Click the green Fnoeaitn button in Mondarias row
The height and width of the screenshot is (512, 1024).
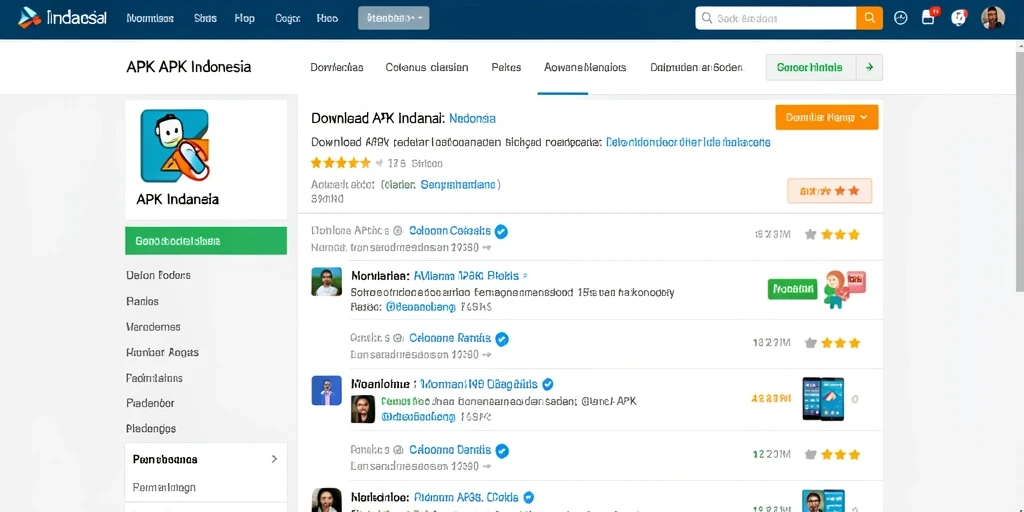(x=793, y=288)
